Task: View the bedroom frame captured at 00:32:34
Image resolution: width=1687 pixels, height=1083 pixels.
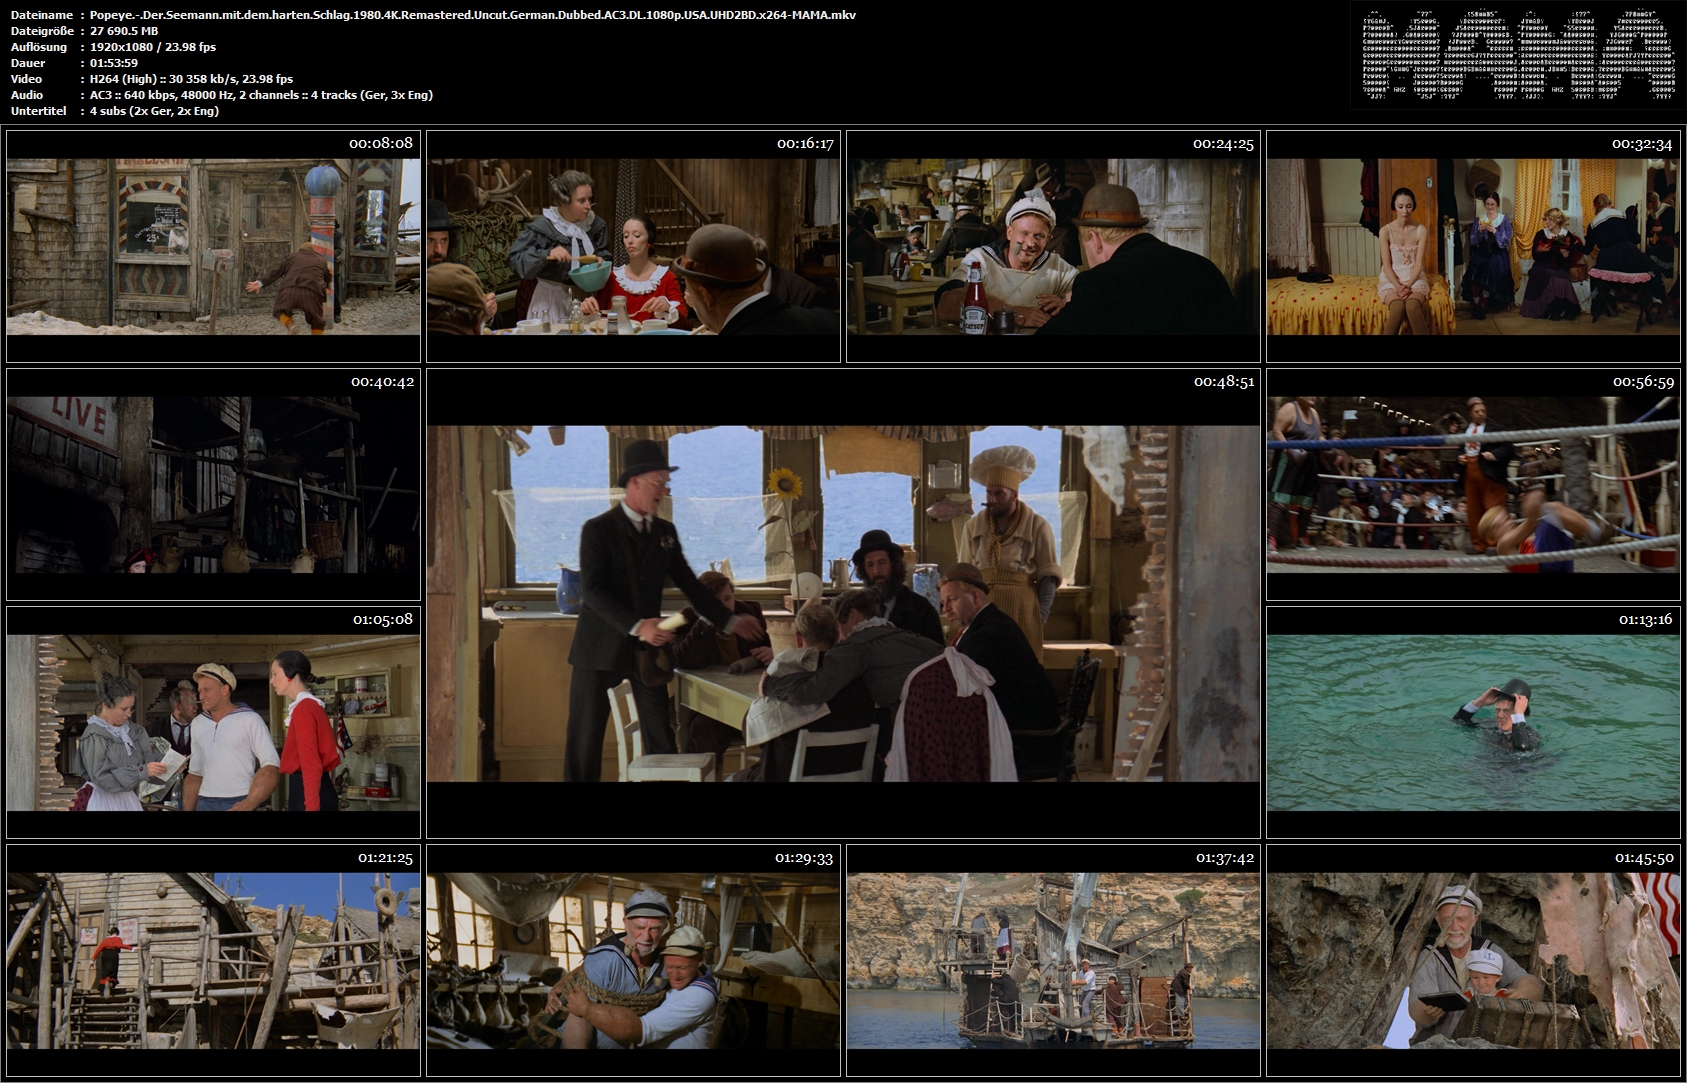Action: [1473, 246]
